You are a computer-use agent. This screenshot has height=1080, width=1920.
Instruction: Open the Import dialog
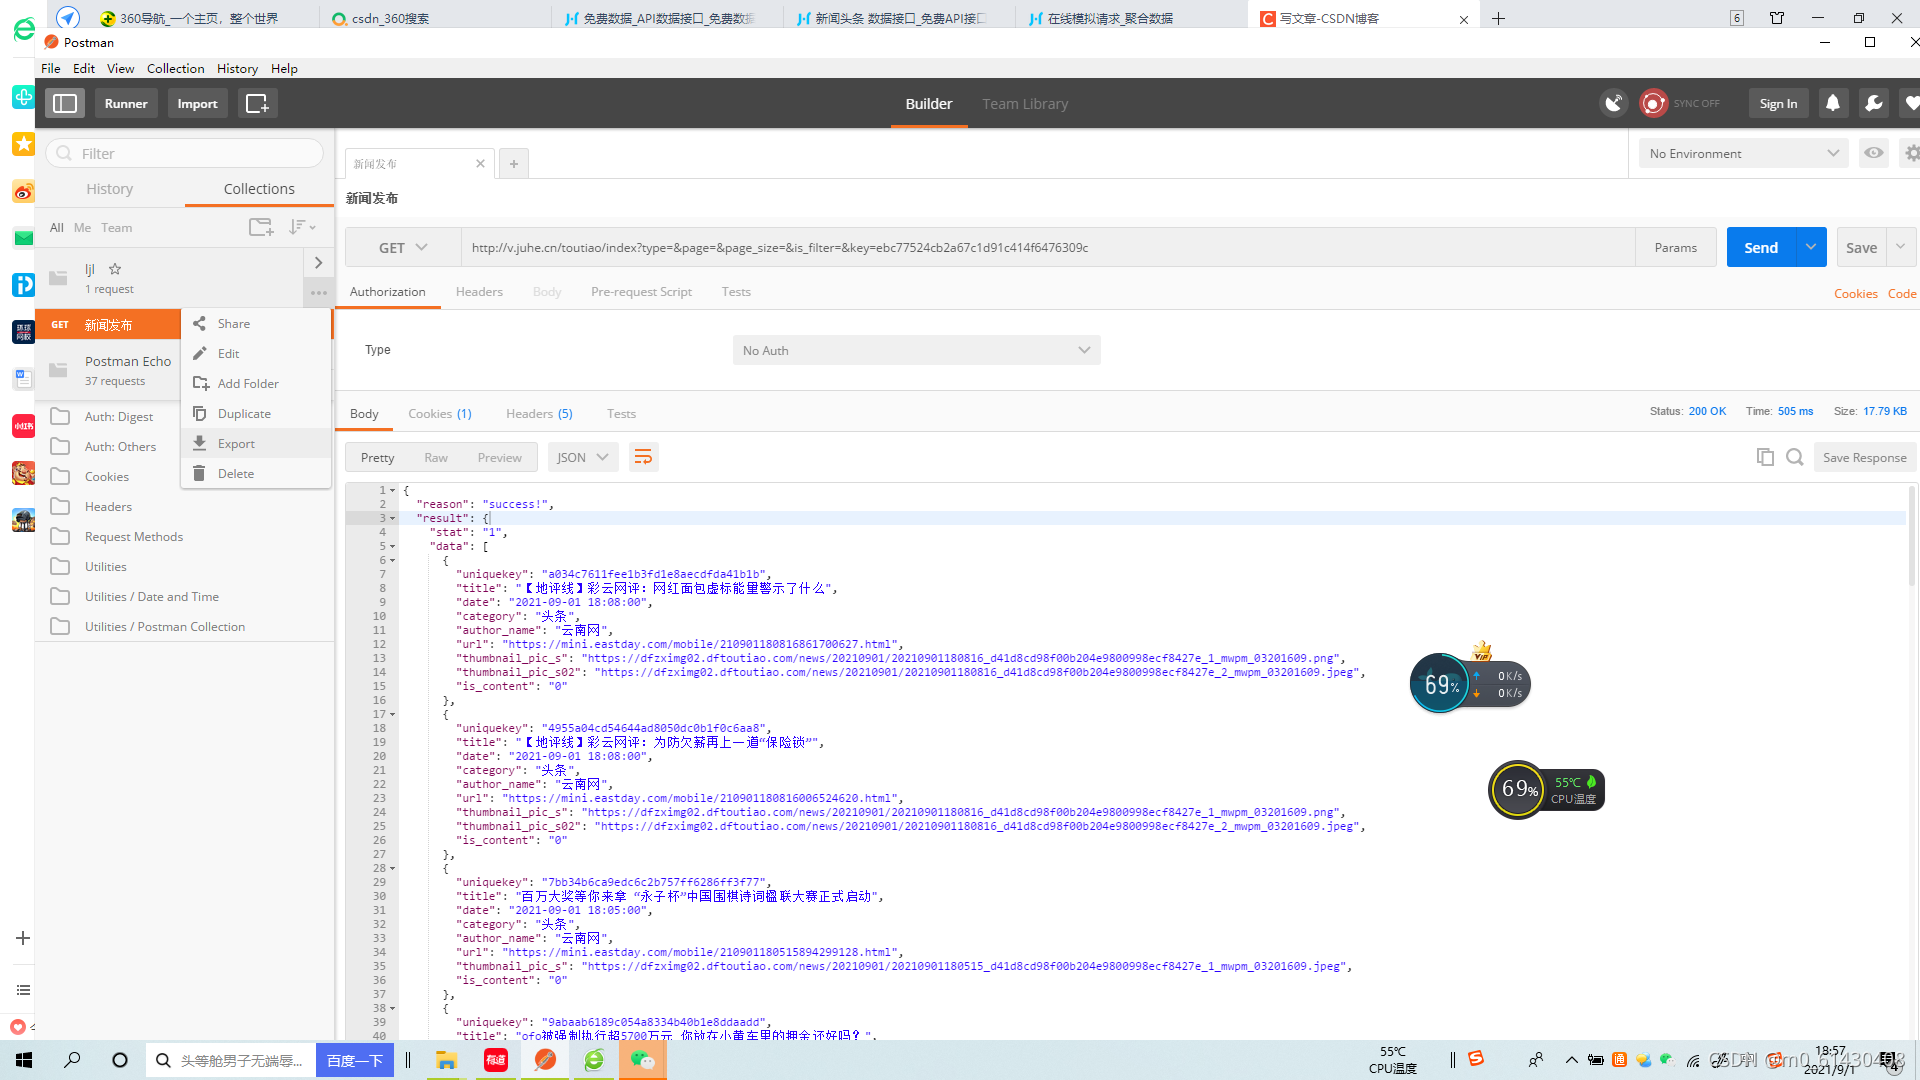[197, 103]
